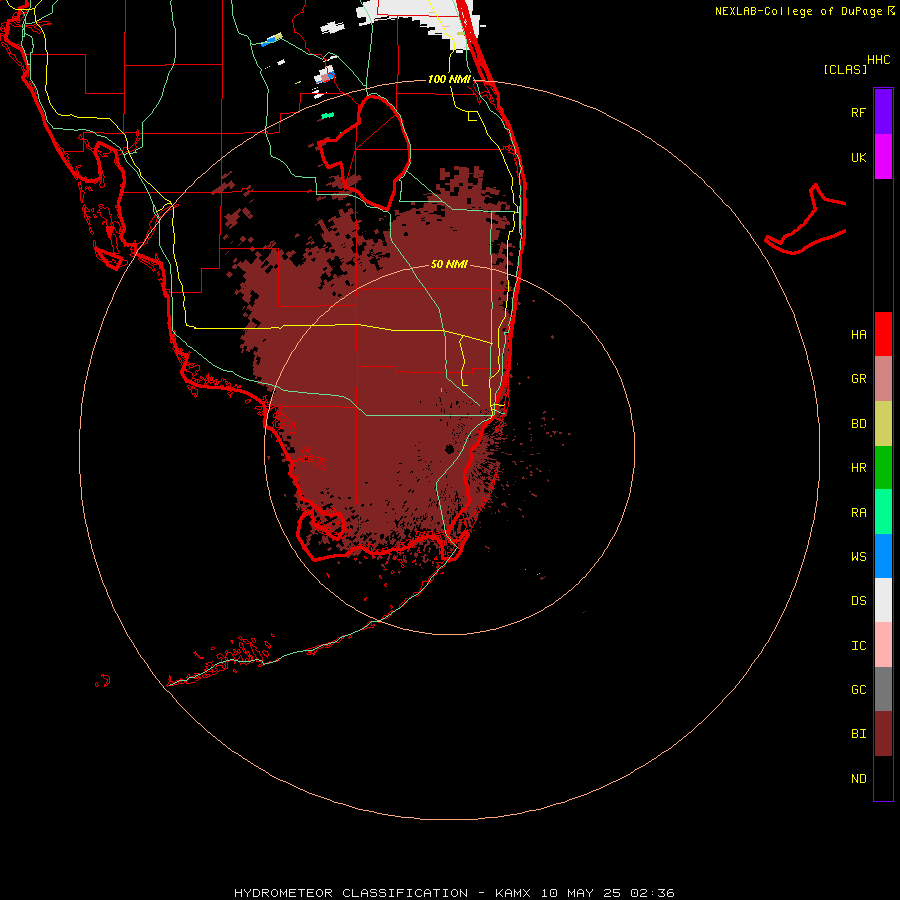Image resolution: width=900 pixels, height=900 pixels.
Task: Click the KAMX radar site identifier
Action: (x=513, y=893)
